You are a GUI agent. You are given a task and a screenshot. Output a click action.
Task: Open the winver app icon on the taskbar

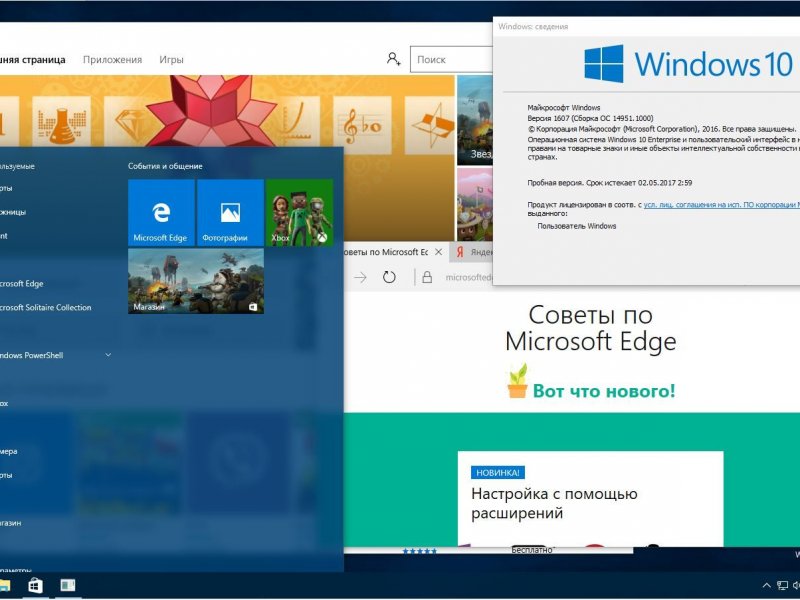pos(67,585)
